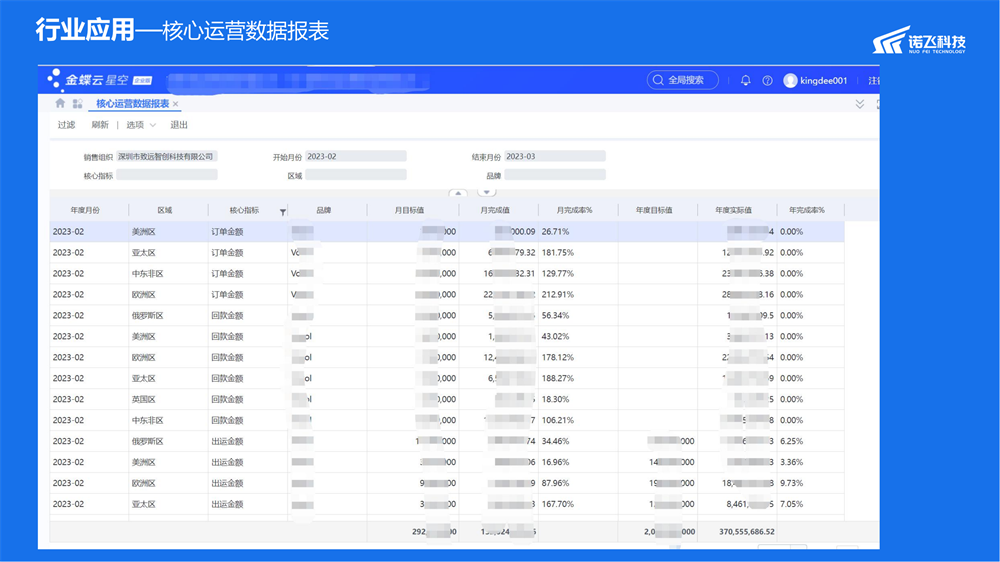This screenshot has width=1000, height=562.
Task: Click 回款金额 in the 18.30% row
Action: [x=227, y=399]
